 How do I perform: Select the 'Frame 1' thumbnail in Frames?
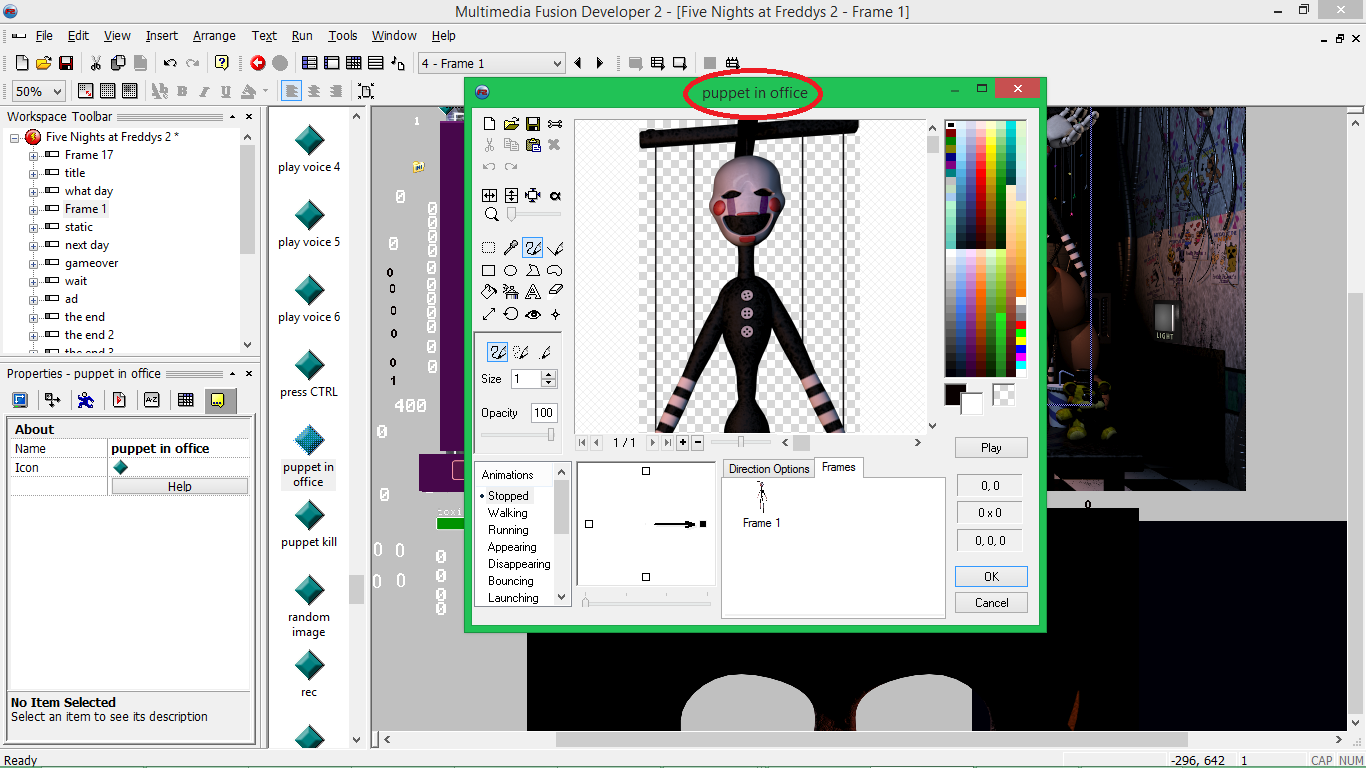coord(762,505)
